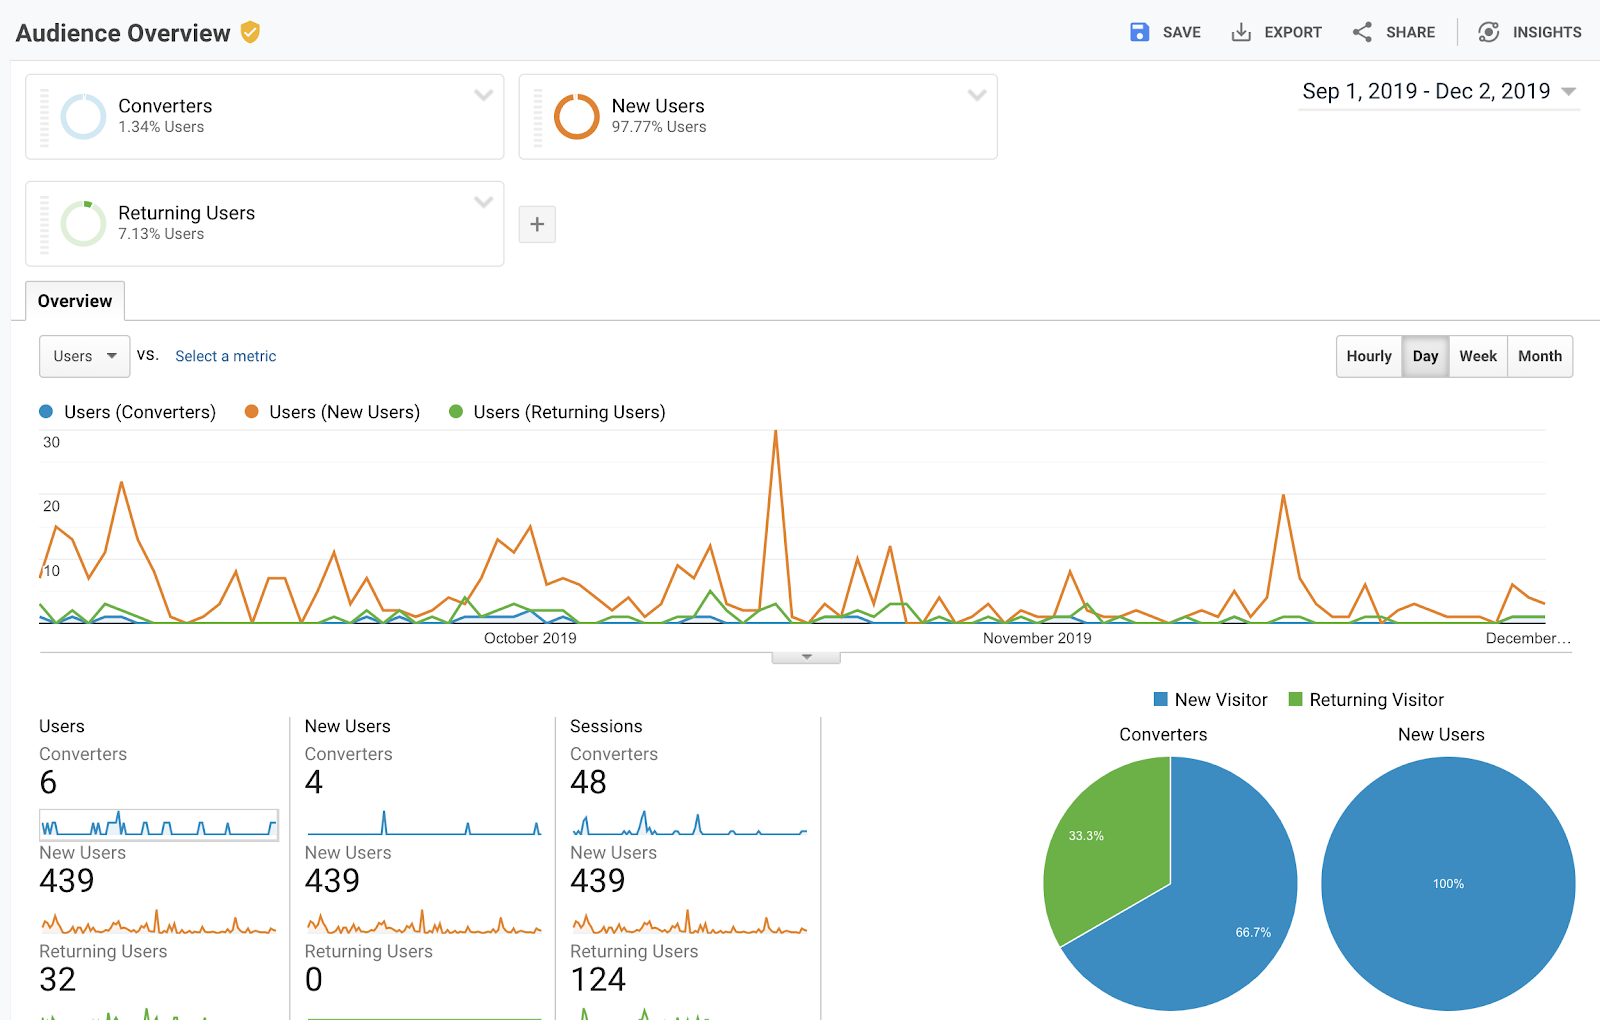The image size is (1600, 1020).
Task: Click the Save floppy disk icon
Action: (1139, 32)
